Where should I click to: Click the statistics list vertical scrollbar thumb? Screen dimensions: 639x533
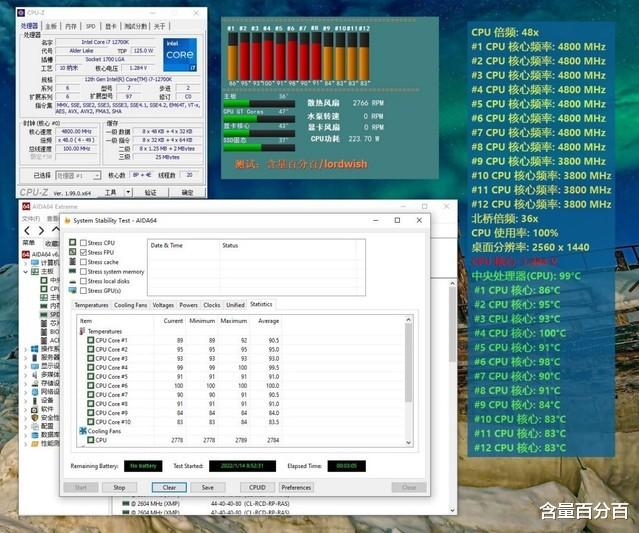pyautogui.click(x=408, y=363)
